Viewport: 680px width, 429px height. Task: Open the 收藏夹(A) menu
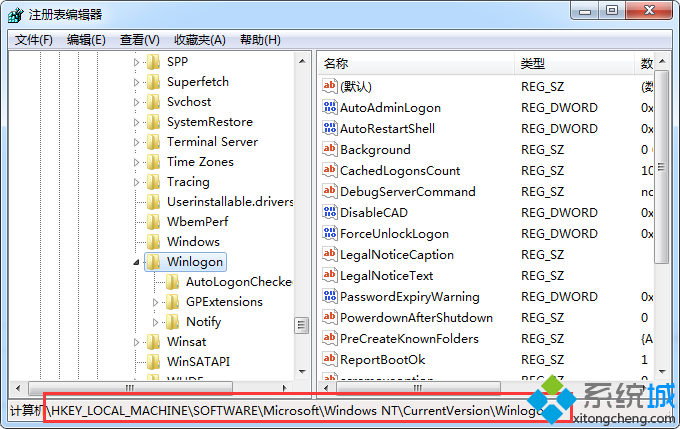pos(200,40)
